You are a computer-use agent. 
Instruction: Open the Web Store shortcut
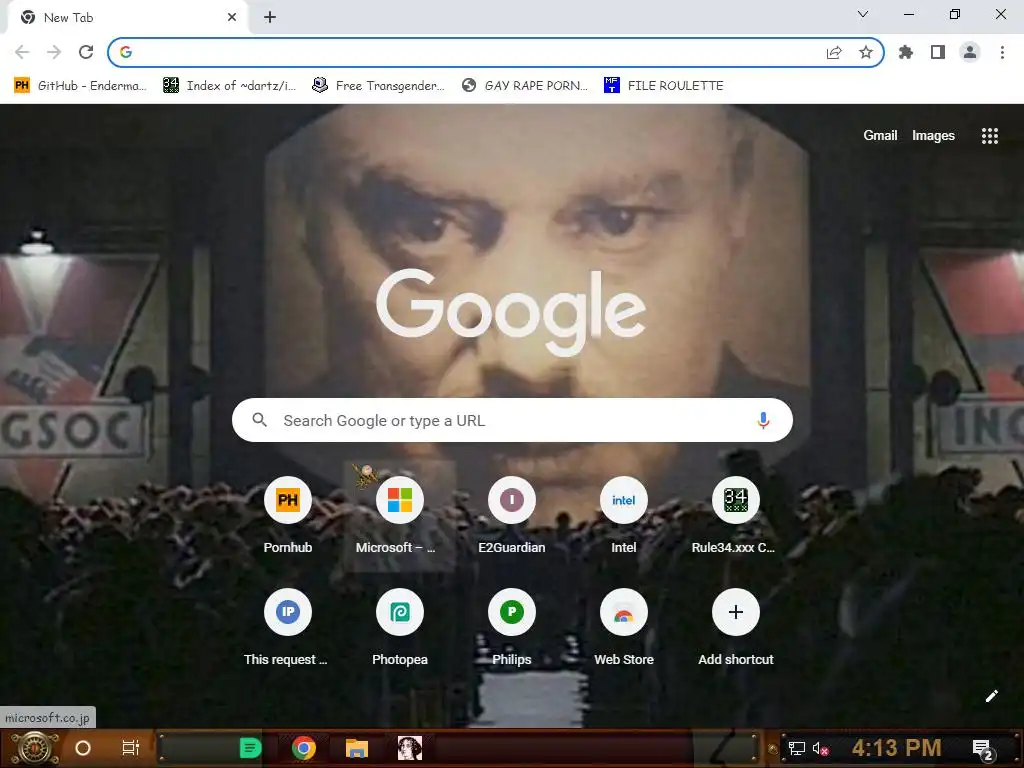[x=624, y=628]
